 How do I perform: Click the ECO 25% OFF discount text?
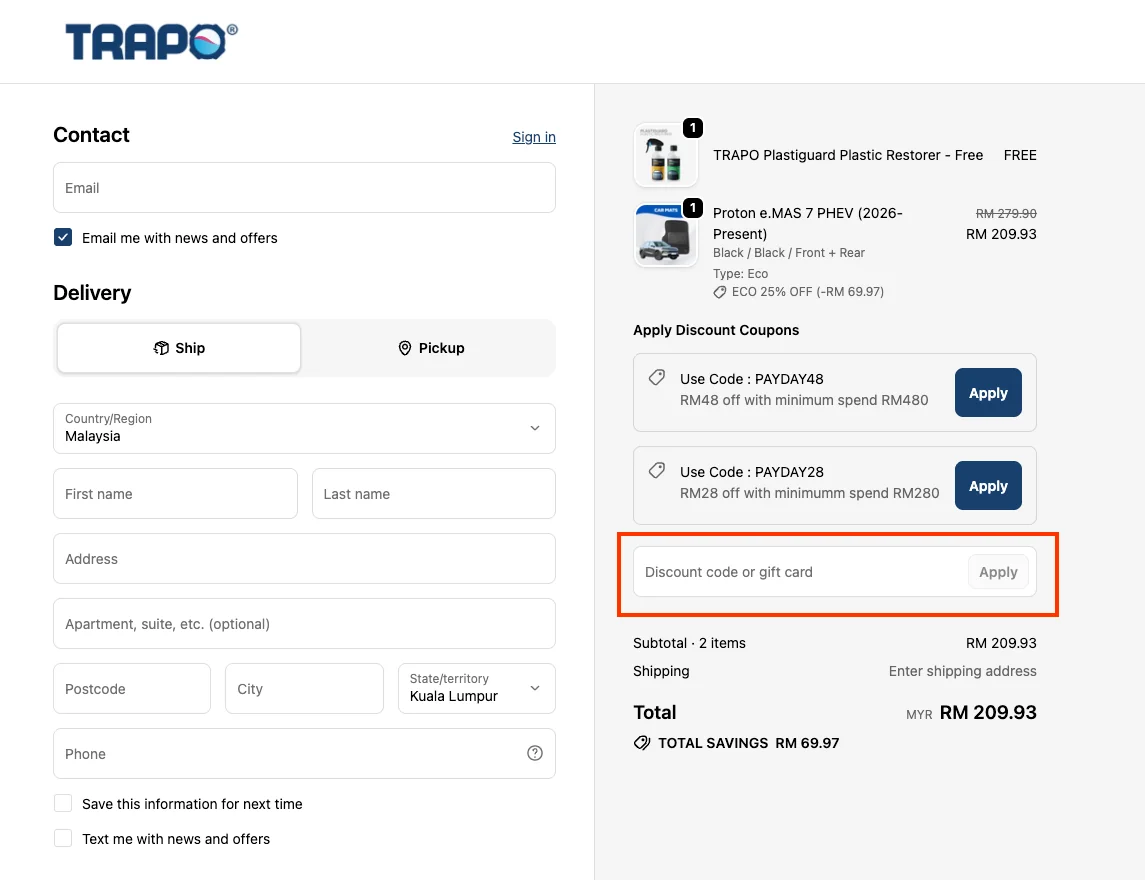click(x=808, y=292)
